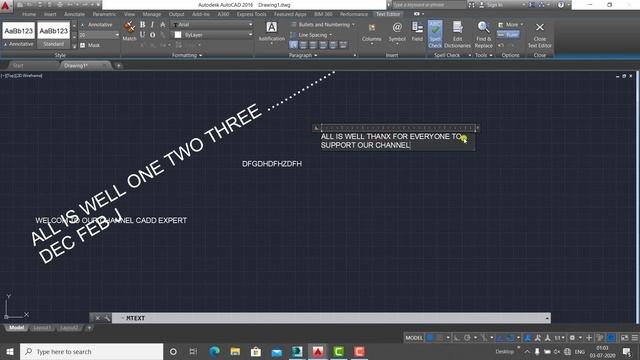Open the ByLayer text color dropdown
This screenshot has width=640, height=360.
212,35
